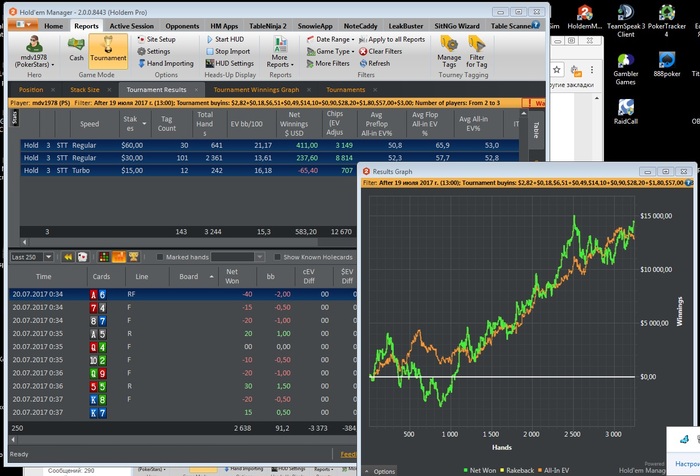
Task: Select the Tournament game mode icon
Action: (108, 50)
